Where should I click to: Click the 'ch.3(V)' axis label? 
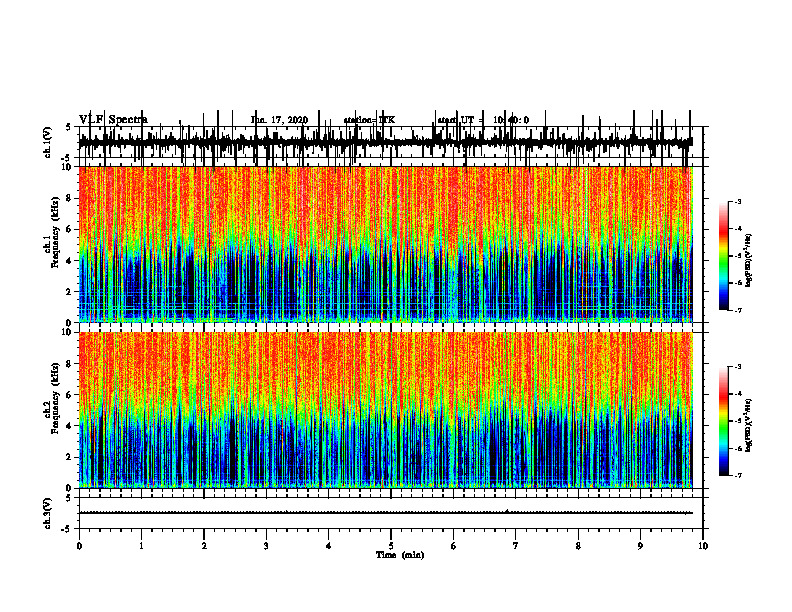(x=48, y=513)
